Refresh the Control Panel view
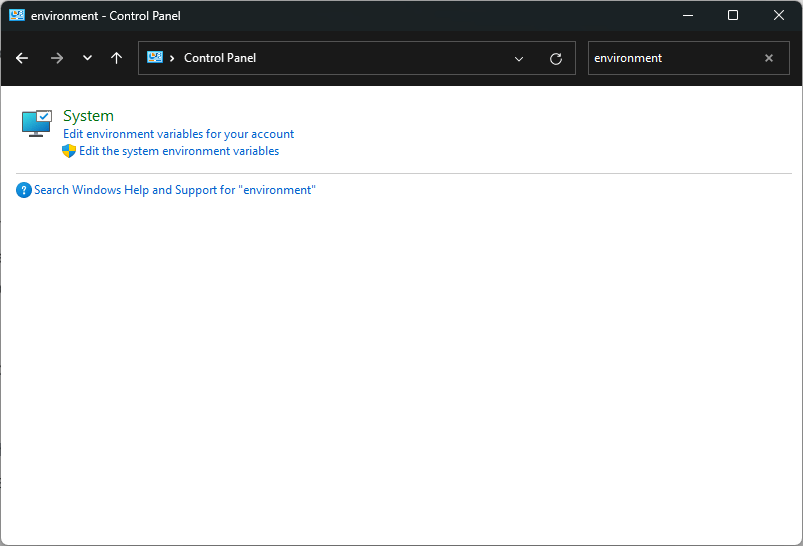Viewport: 803px width, 546px height. click(x=556, y=58)
